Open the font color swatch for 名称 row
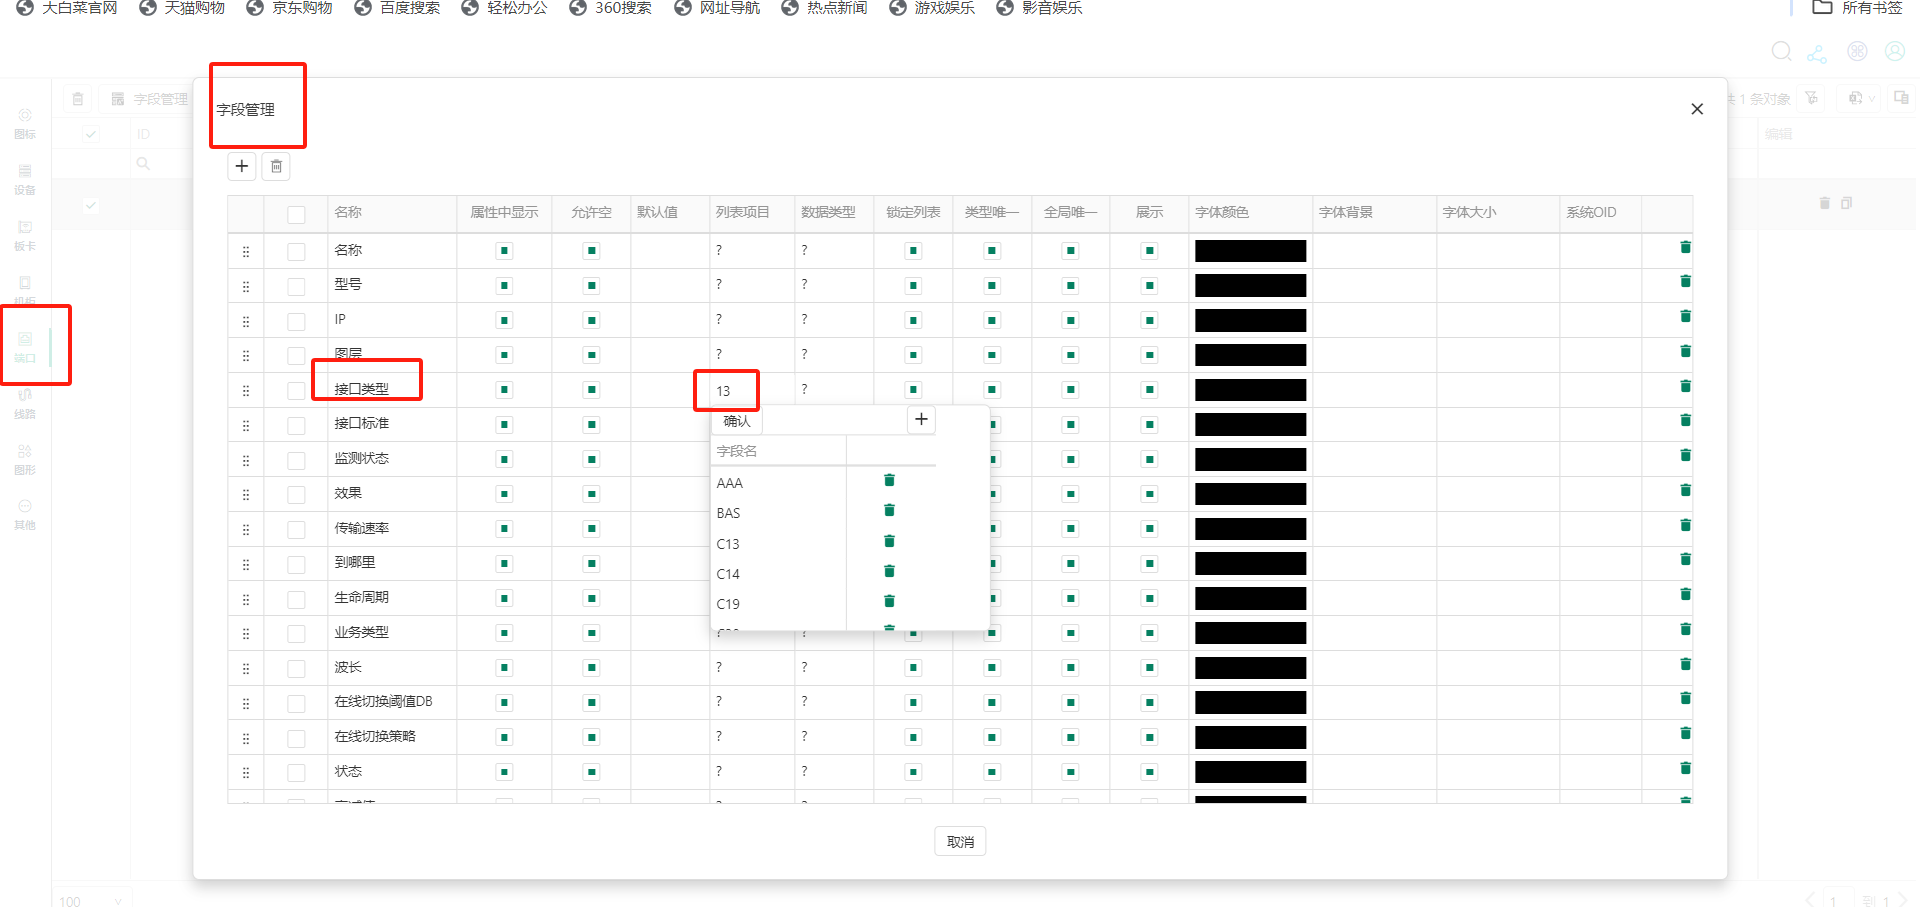Viewport: 1920px width, 907px height. tap(1250, 251)
